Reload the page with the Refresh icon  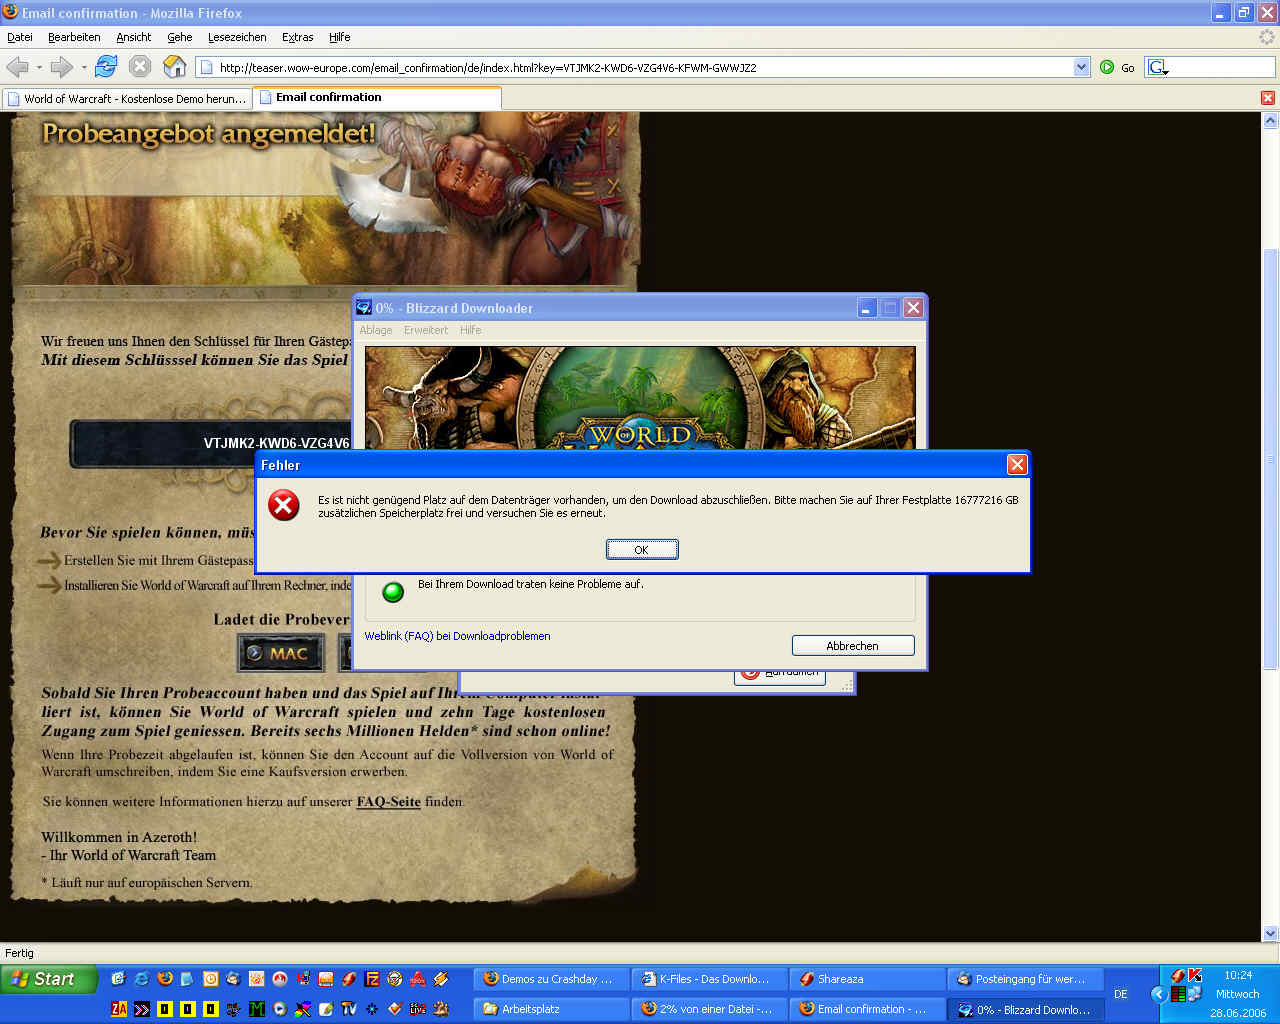tap(106, 67)
